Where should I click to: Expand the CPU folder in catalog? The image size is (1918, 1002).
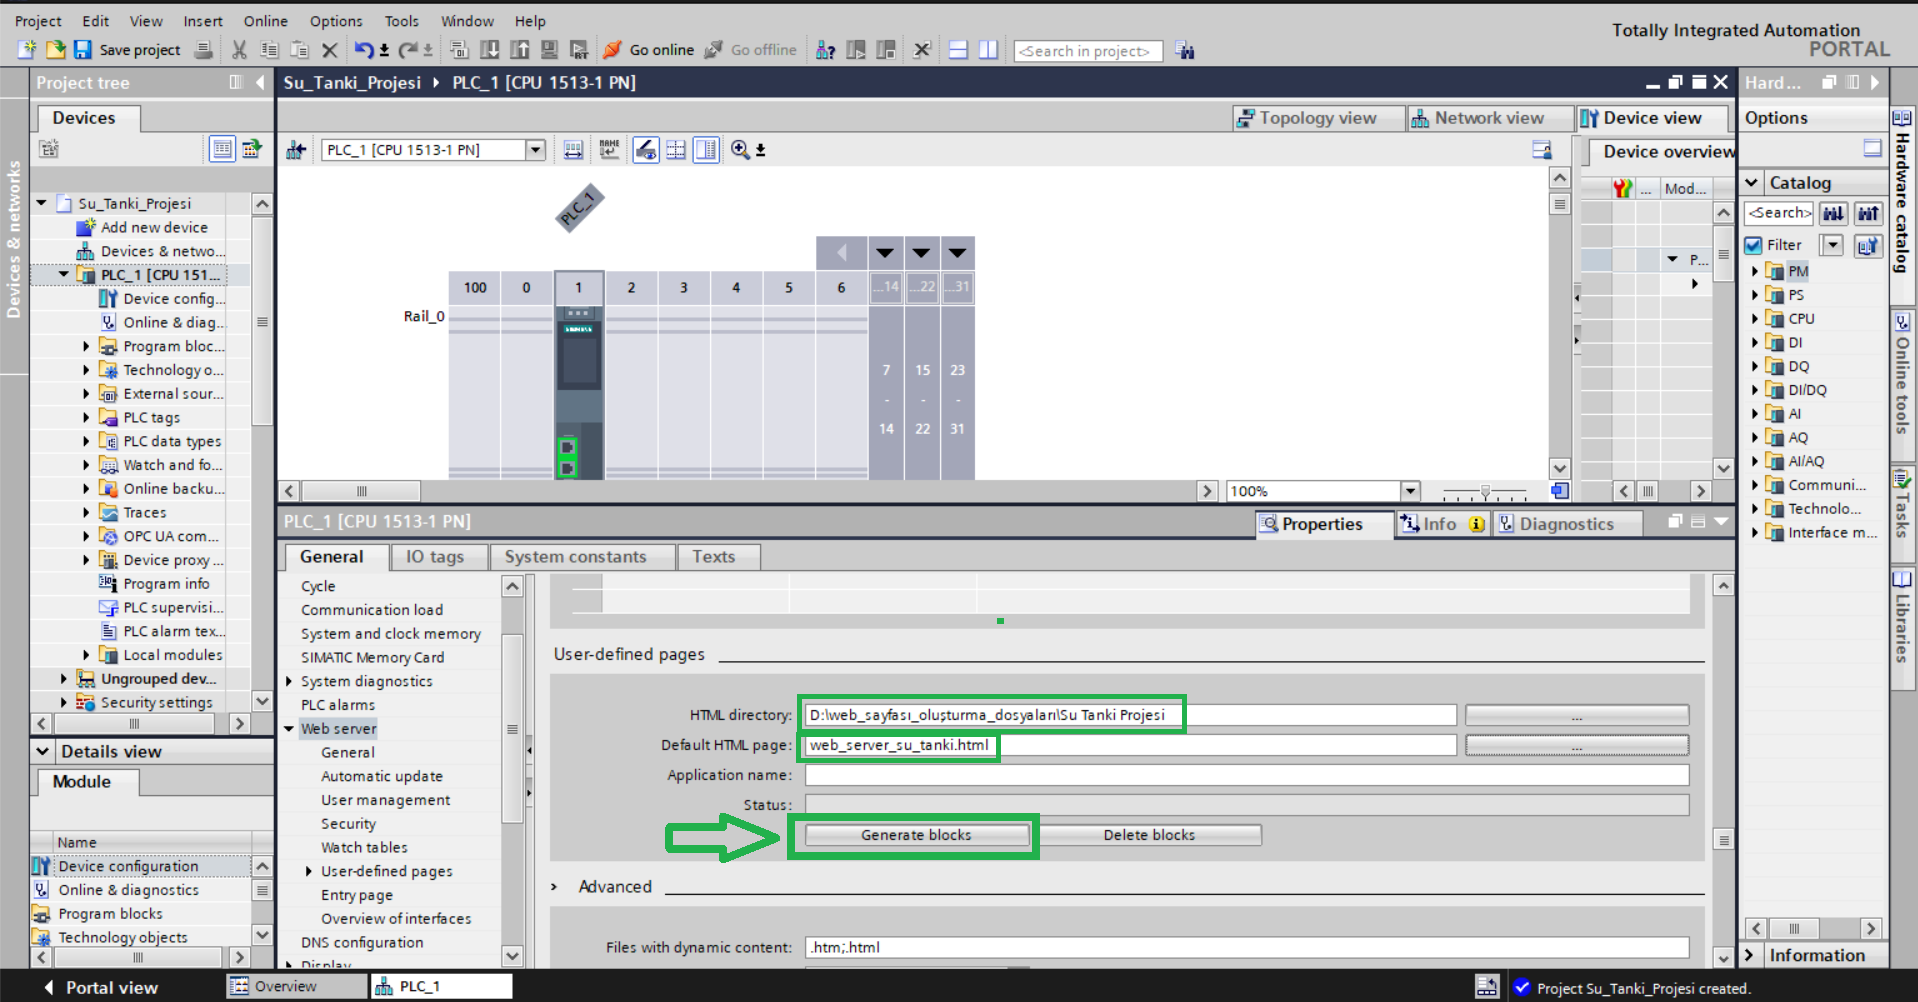pyautogui.click(x=1755, y=319)
